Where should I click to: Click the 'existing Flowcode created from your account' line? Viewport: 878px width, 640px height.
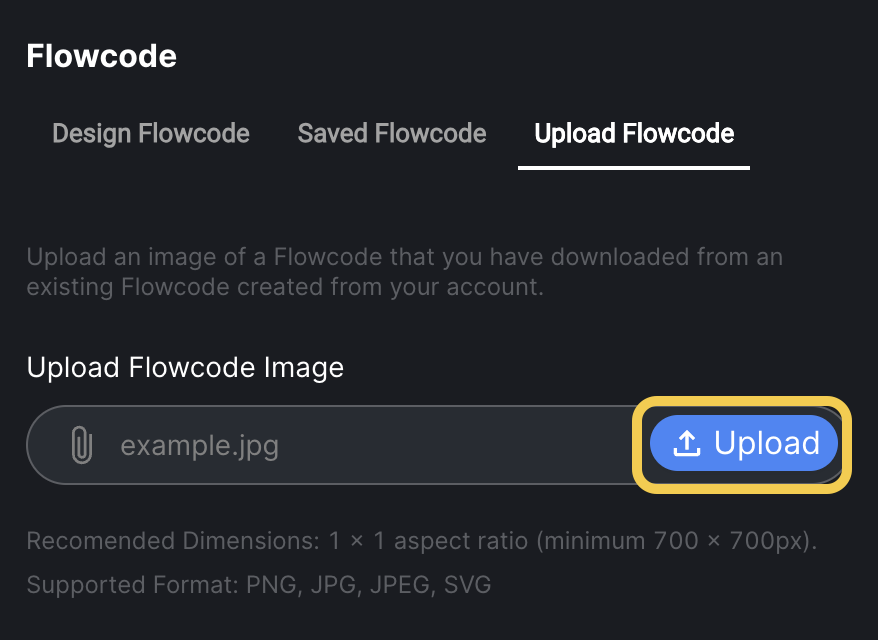[285, 287]
